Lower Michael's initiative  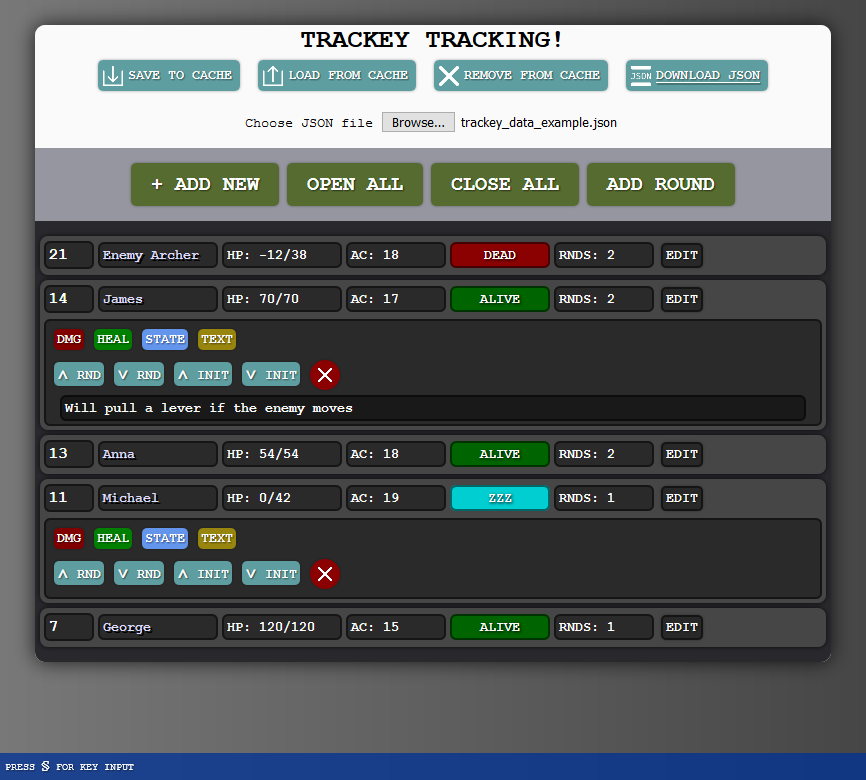pyautogui.click(x=271, y=574)
